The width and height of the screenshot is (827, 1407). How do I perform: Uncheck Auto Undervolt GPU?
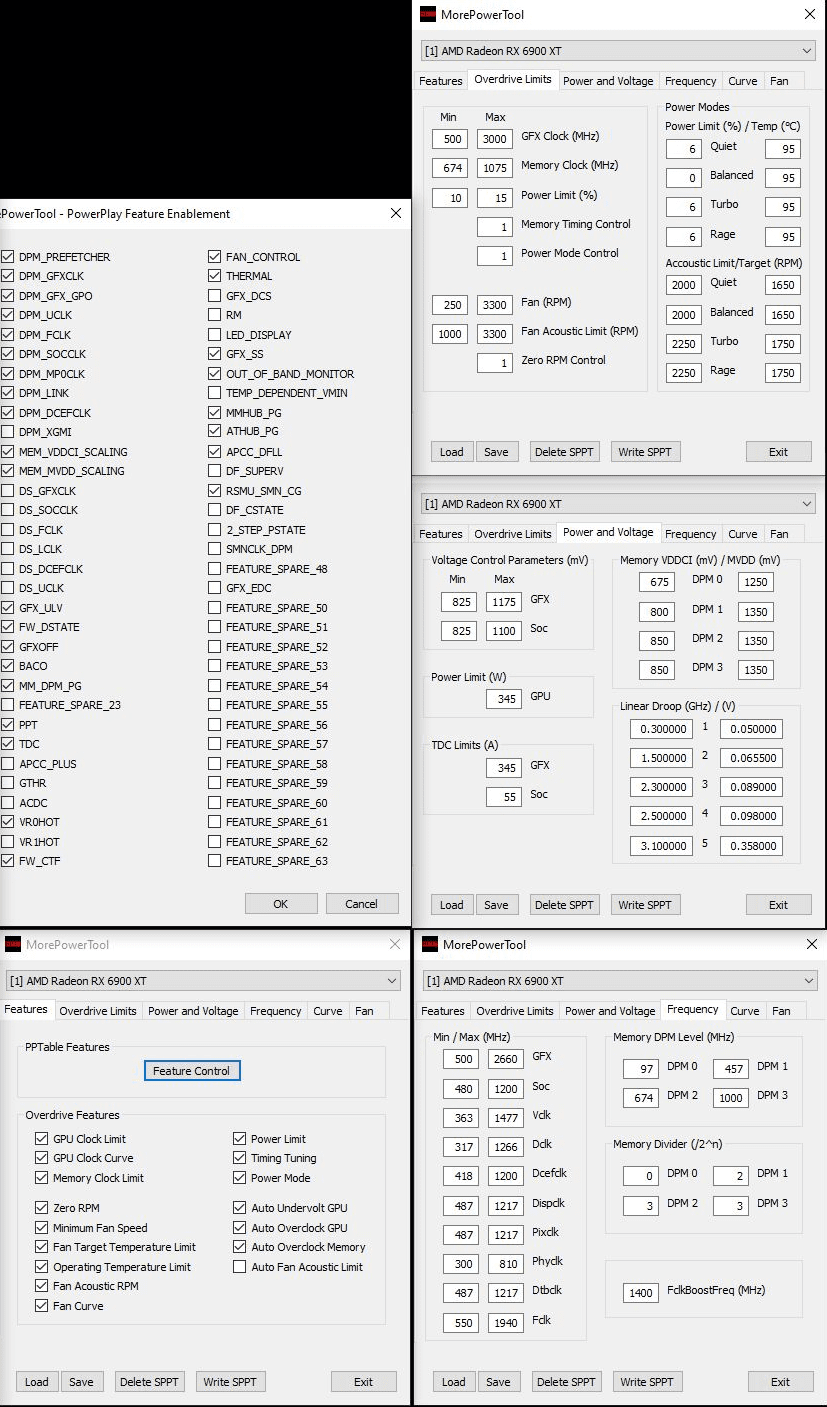pos(240,1208)
